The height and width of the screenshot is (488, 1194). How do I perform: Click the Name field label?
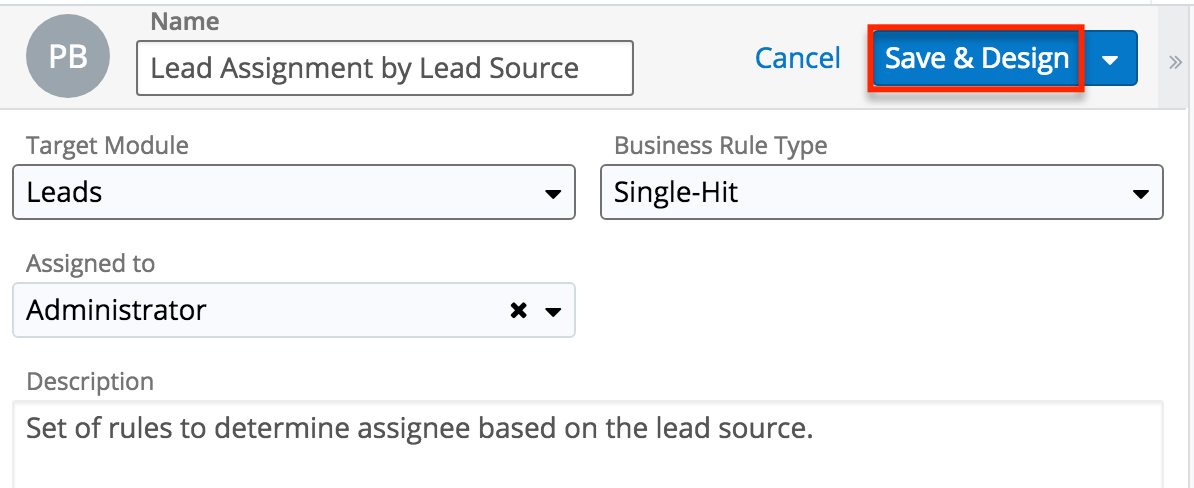coord(184,21)
